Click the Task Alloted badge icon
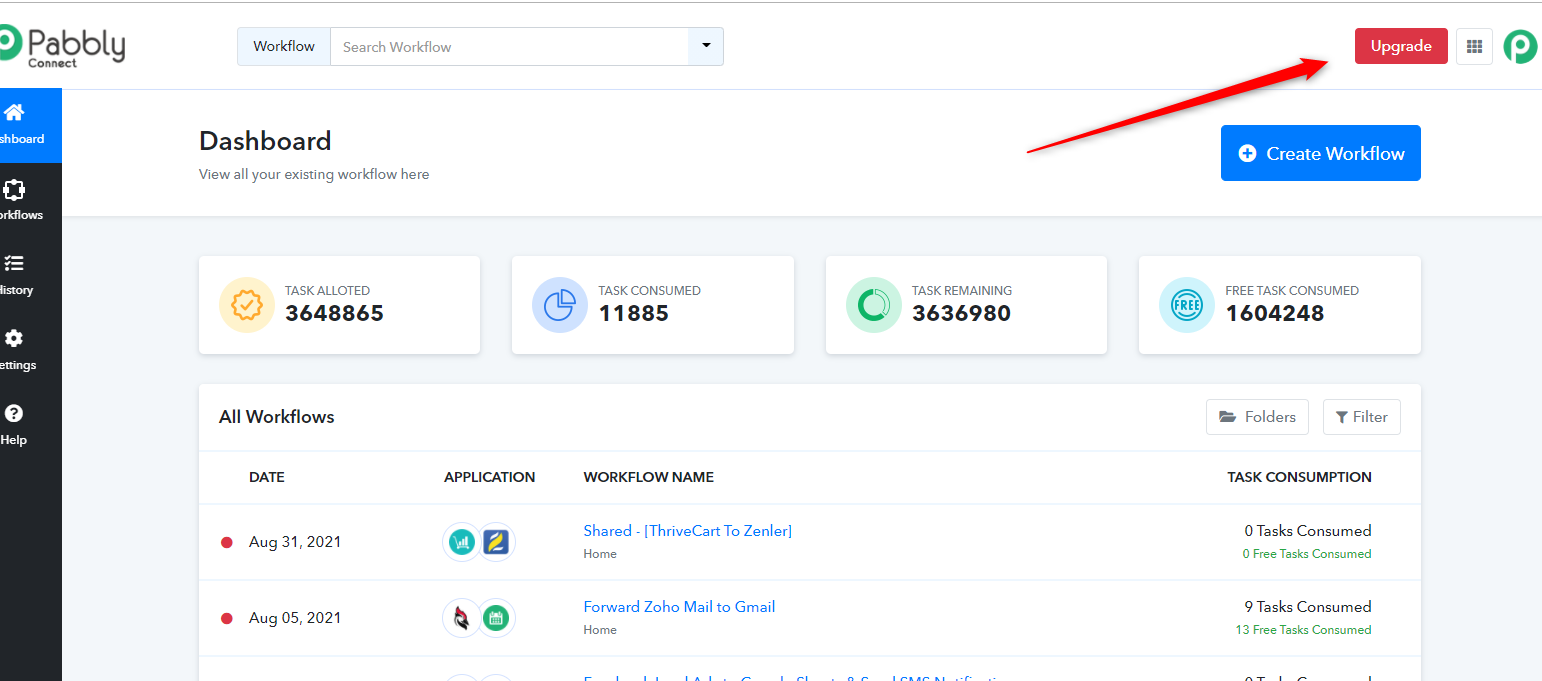The width and height of the screenshot is (1542, 681). pos(246,304)
